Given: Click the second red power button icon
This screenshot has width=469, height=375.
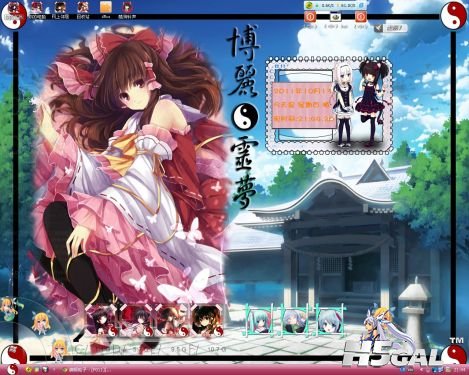Looking at the screenshot, I should click(361, 17).
